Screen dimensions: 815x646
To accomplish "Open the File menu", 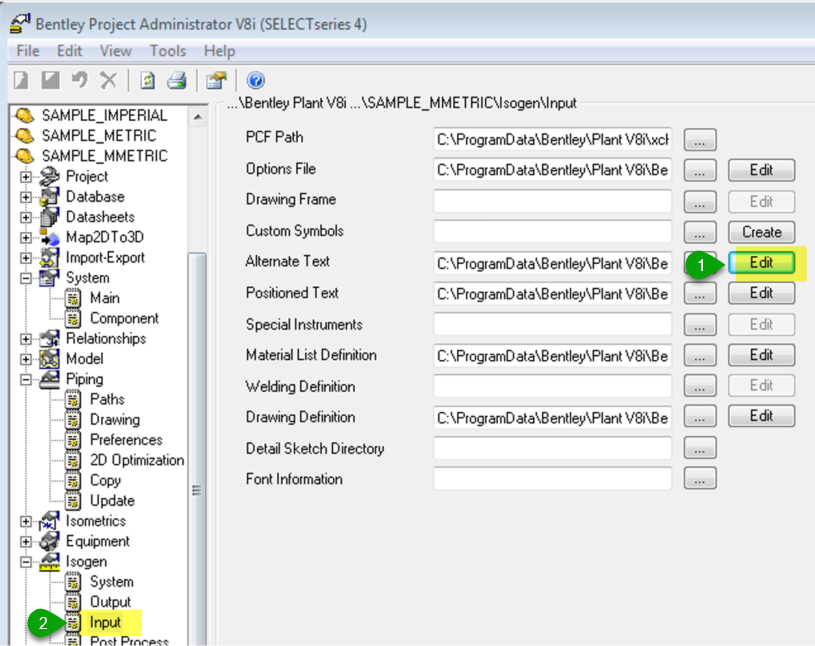I will [x=28, y=51].
